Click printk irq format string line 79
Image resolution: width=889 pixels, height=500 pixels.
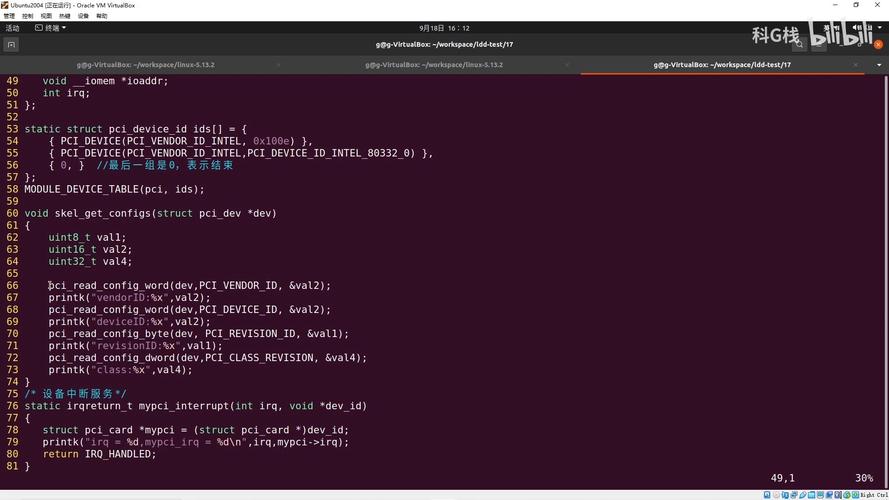196,442
